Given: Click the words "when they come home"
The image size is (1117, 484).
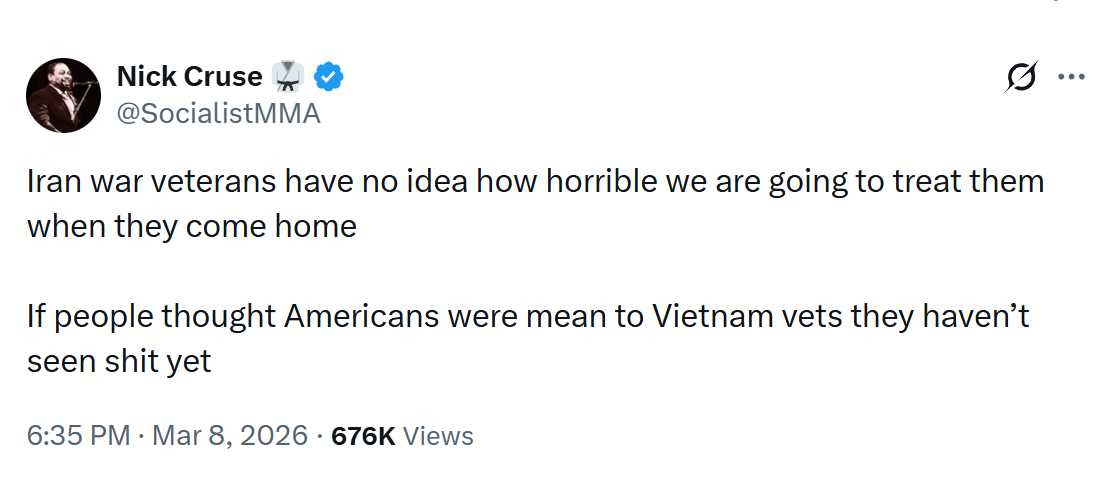Looking at the screenshot, I should tap(191, 226).
